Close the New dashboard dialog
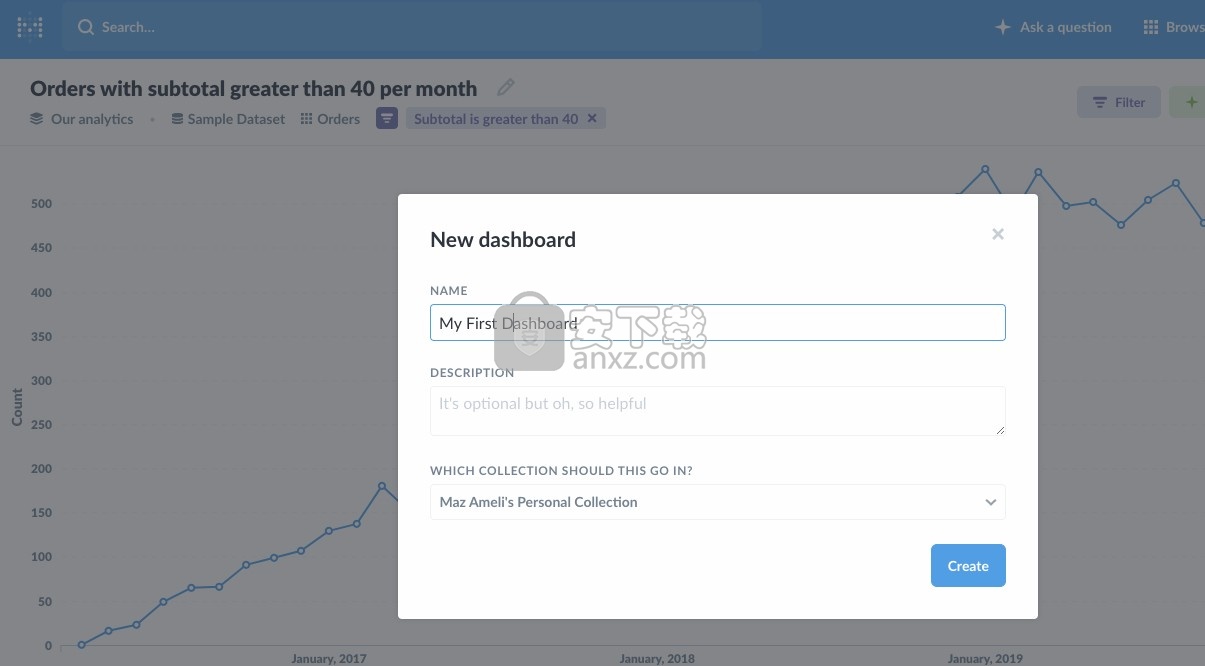 click(997, 234)
